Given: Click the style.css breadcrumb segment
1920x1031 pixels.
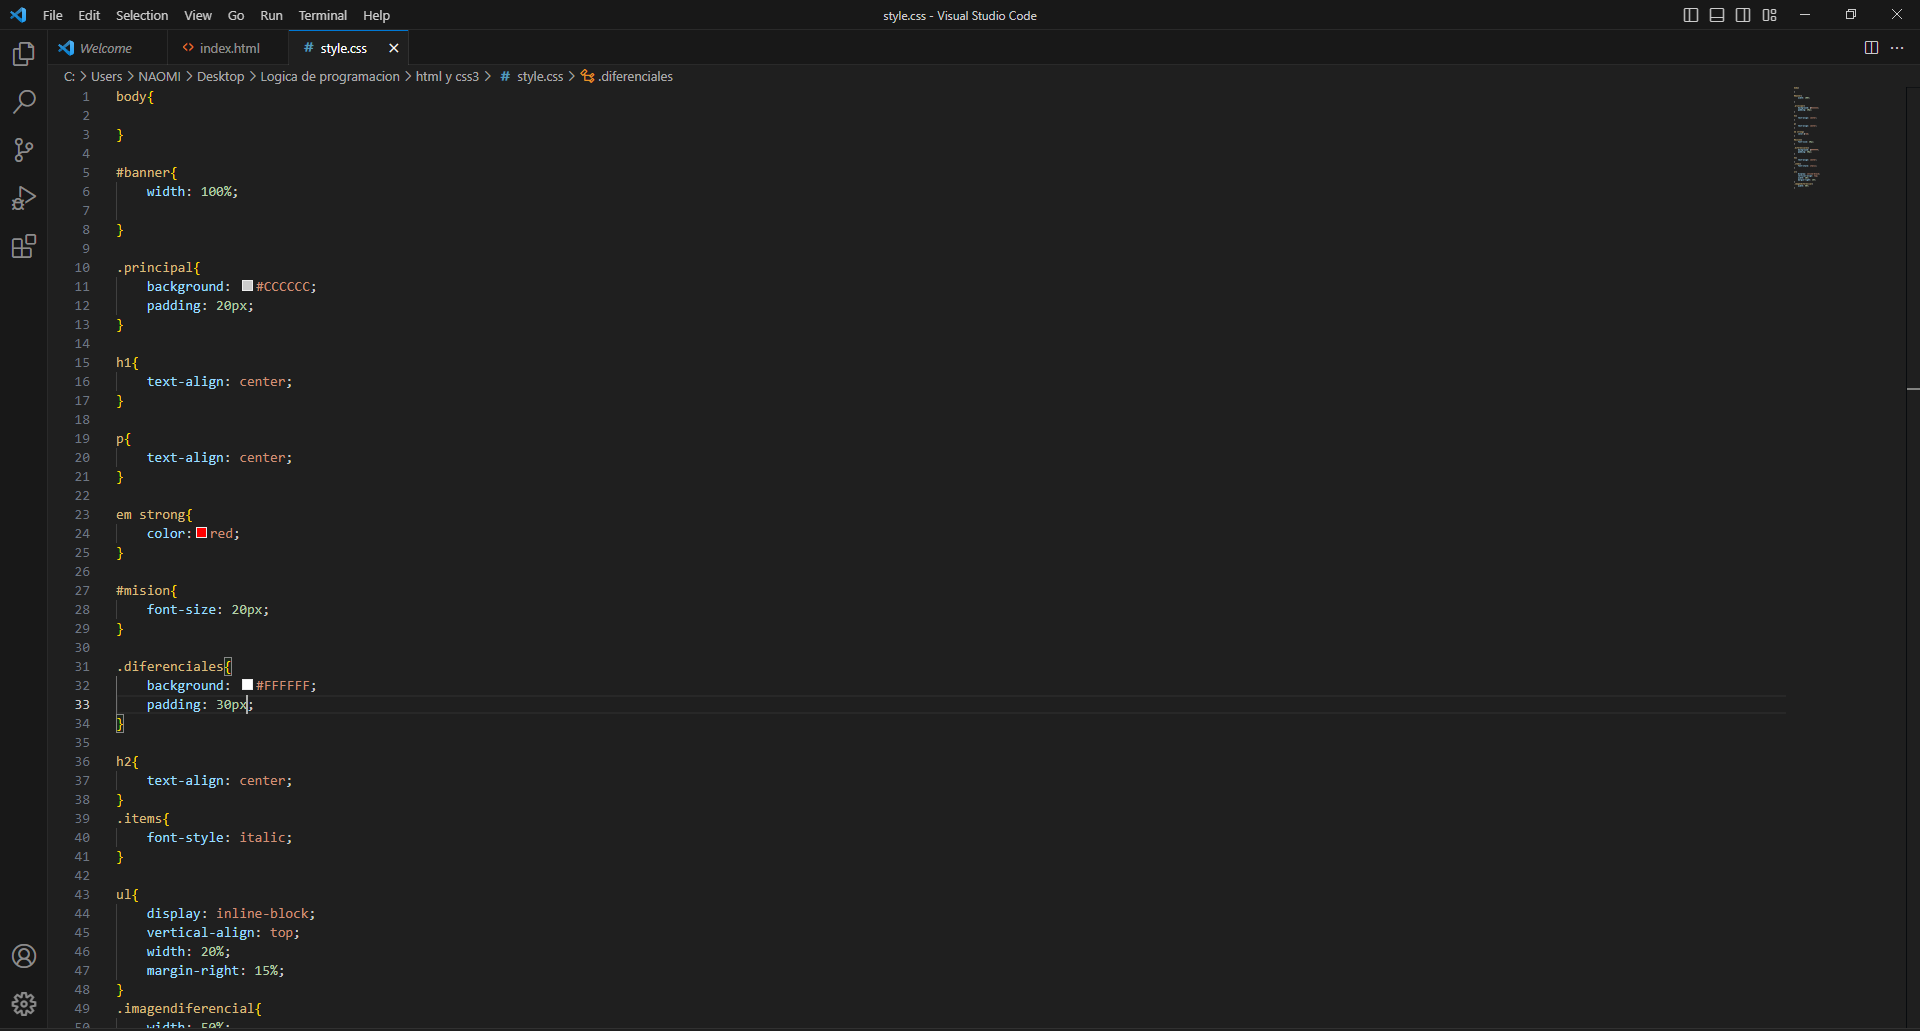Looking at the screenshot, I should tap(540, 76).
